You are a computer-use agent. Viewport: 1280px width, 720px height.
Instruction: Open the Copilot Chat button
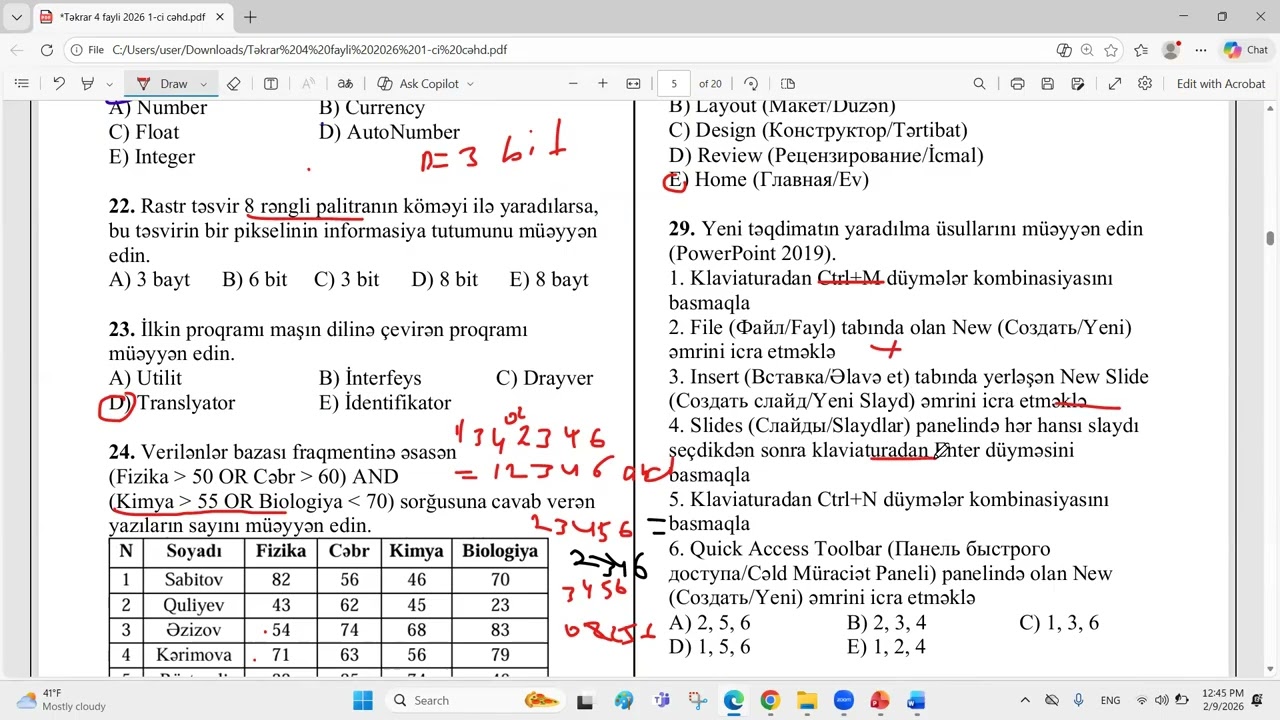point(1245,50)
